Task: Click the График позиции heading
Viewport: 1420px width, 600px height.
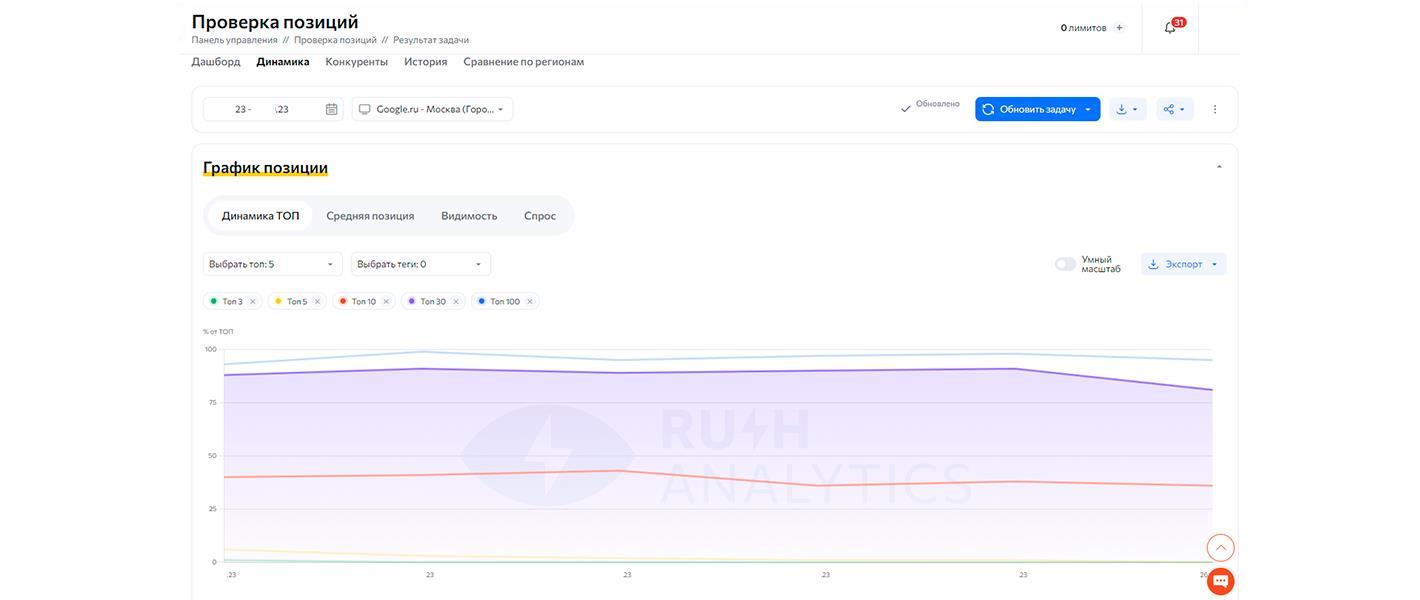Action: click(x=265, y=168)
